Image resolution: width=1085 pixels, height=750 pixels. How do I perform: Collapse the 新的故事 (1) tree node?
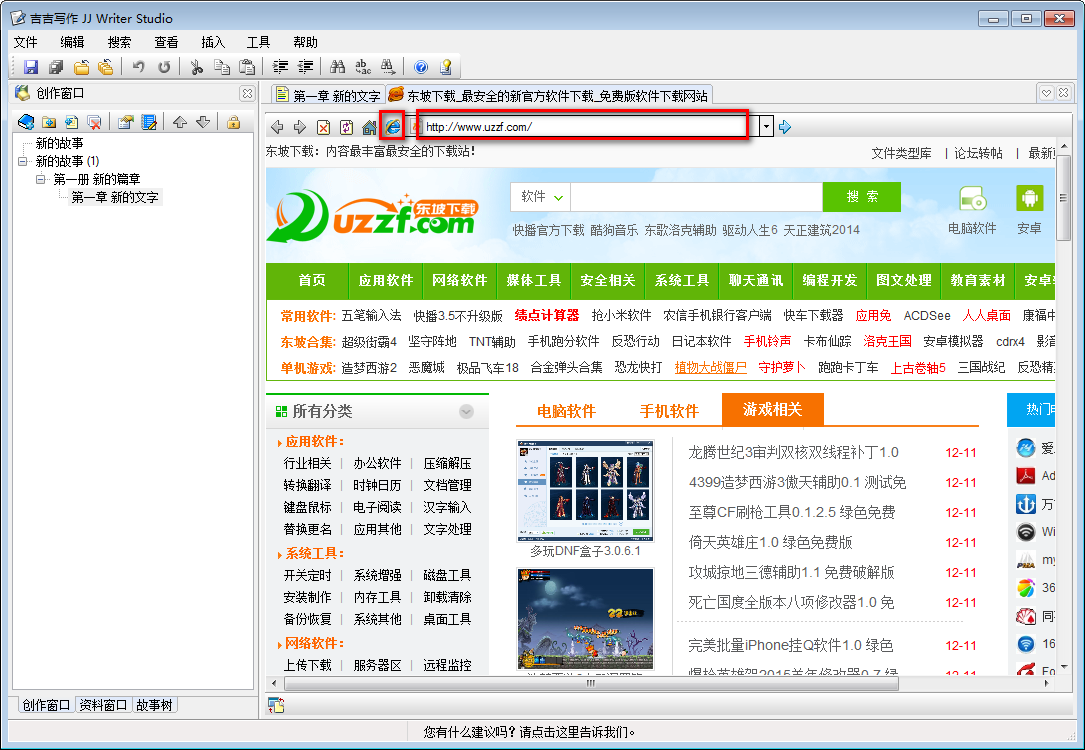click(23, 161)
